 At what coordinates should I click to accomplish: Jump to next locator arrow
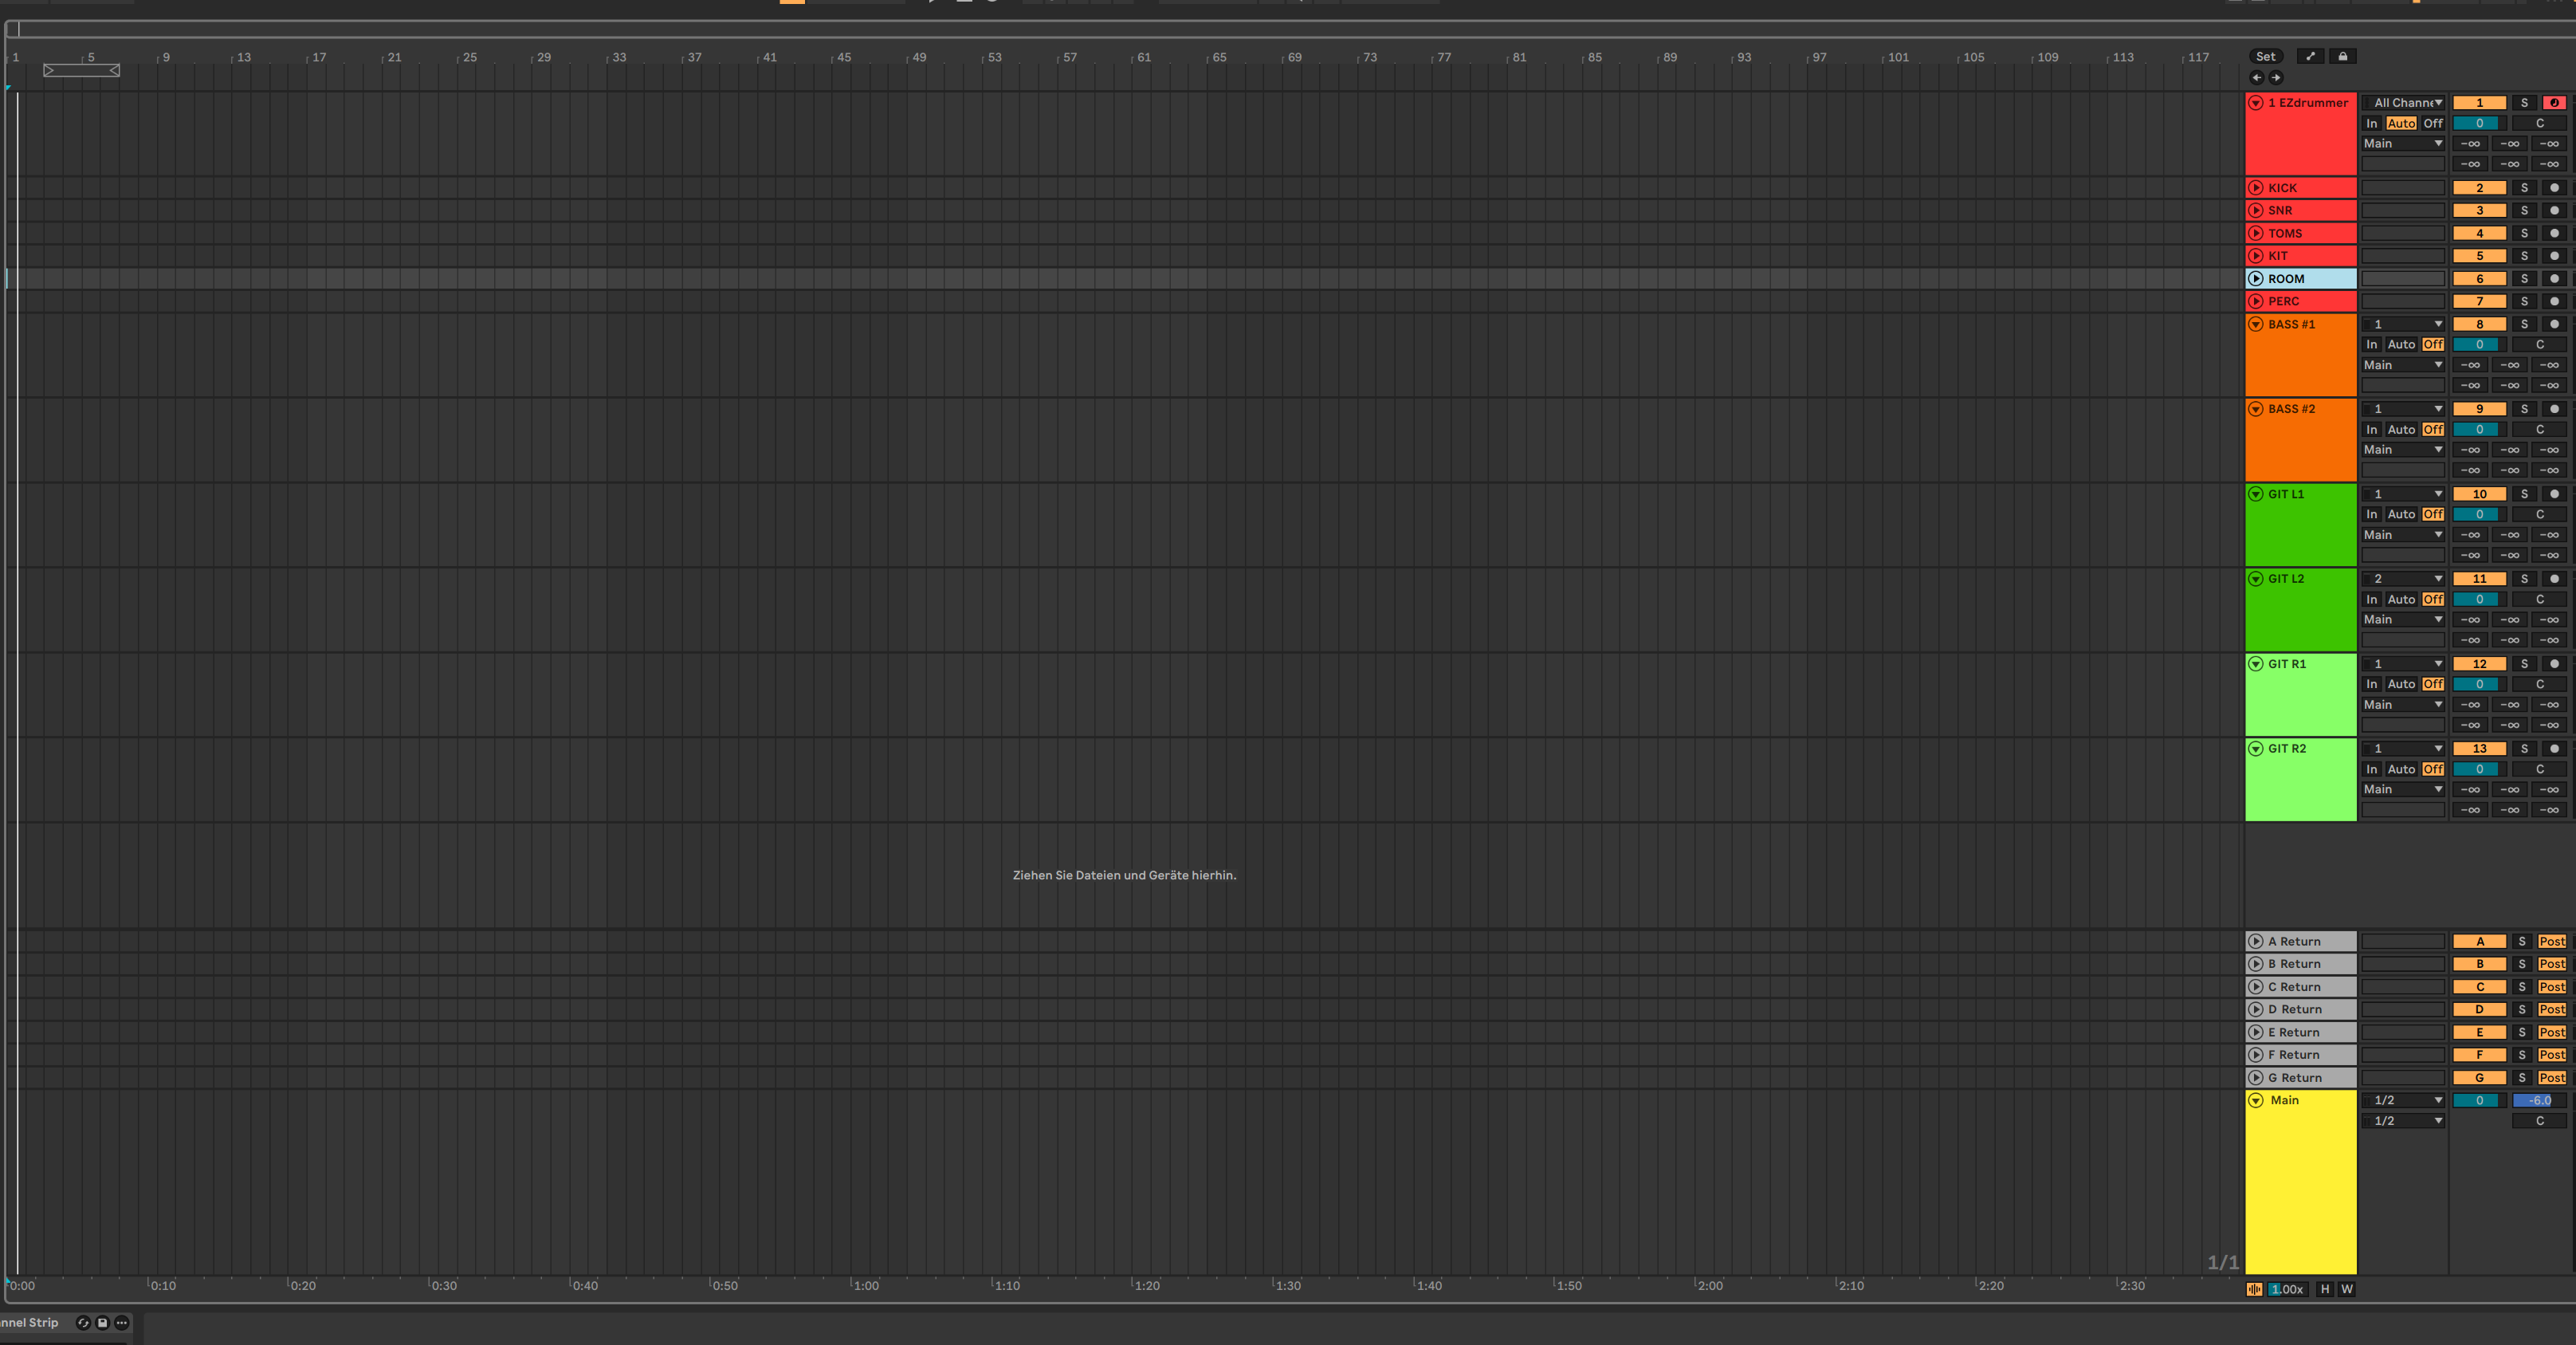click(2276, 77)
